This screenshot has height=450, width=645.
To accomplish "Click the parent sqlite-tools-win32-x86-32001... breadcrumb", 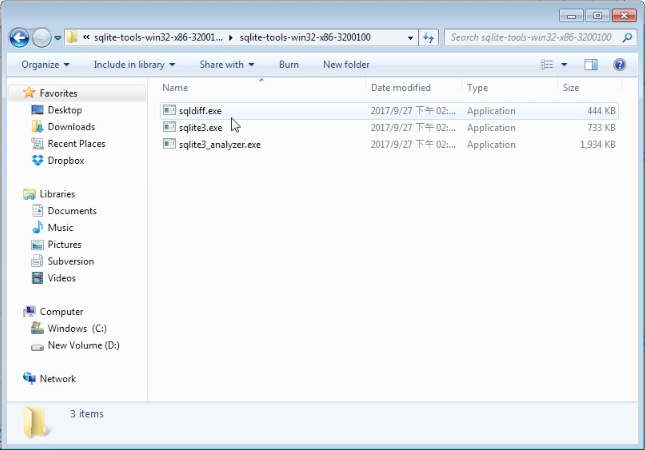I will [x=158, y=37].
